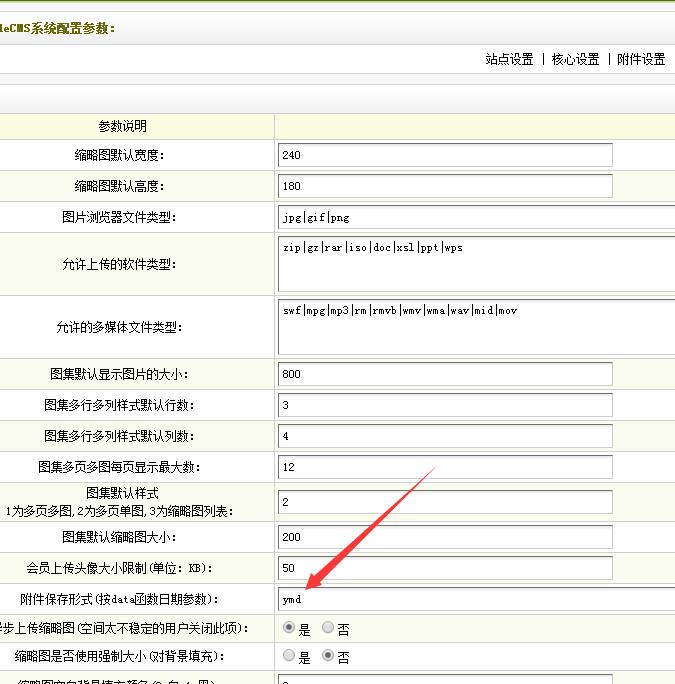This screenshot has height=684, width=675.
Task: Switch to the 核心设置 tab
Action: [575, 60]
